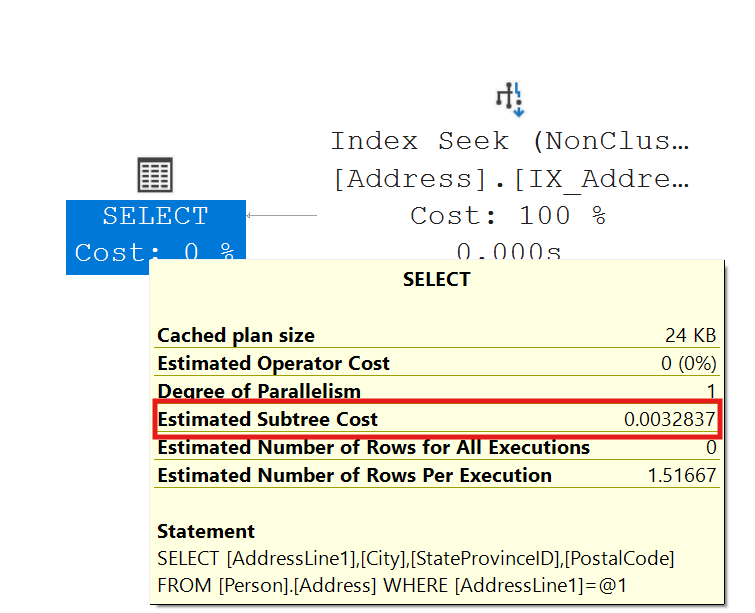This screenshot has width=755, height=613.
Task: Click the SELECT [AddressLine1] query statement text
Action: click(415, 558)
